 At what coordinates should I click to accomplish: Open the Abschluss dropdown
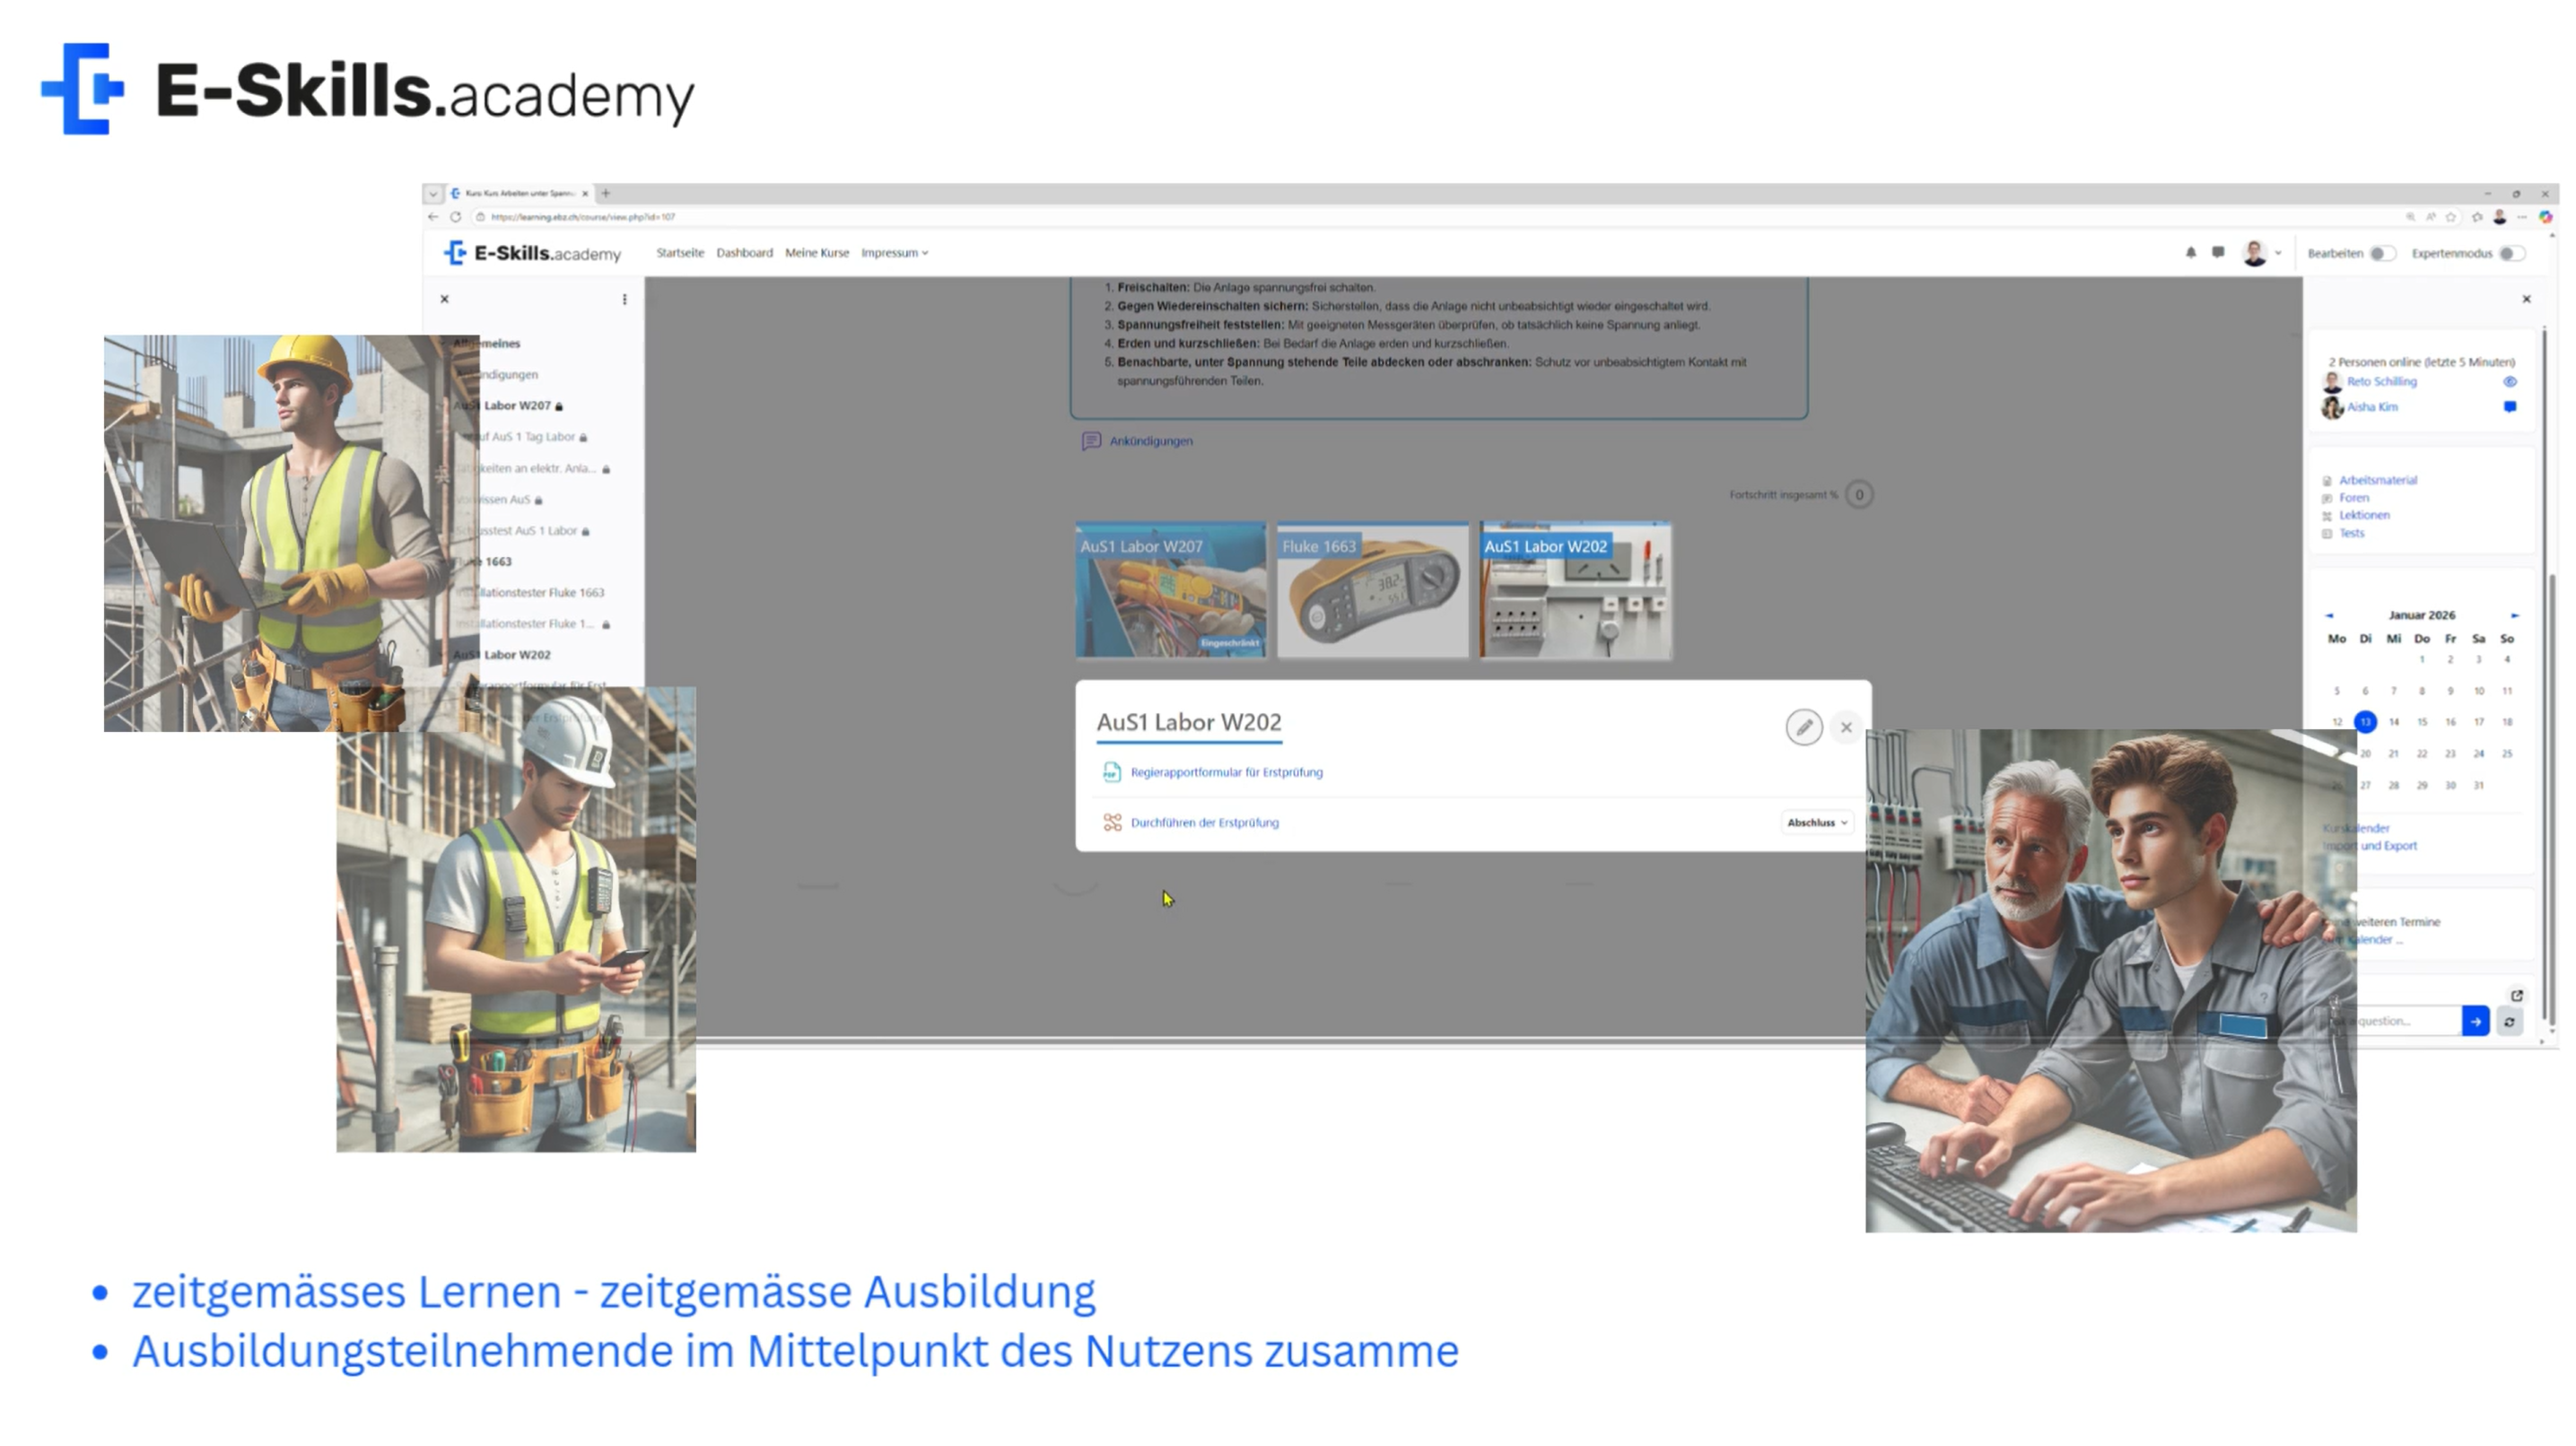pos(1816,822)
